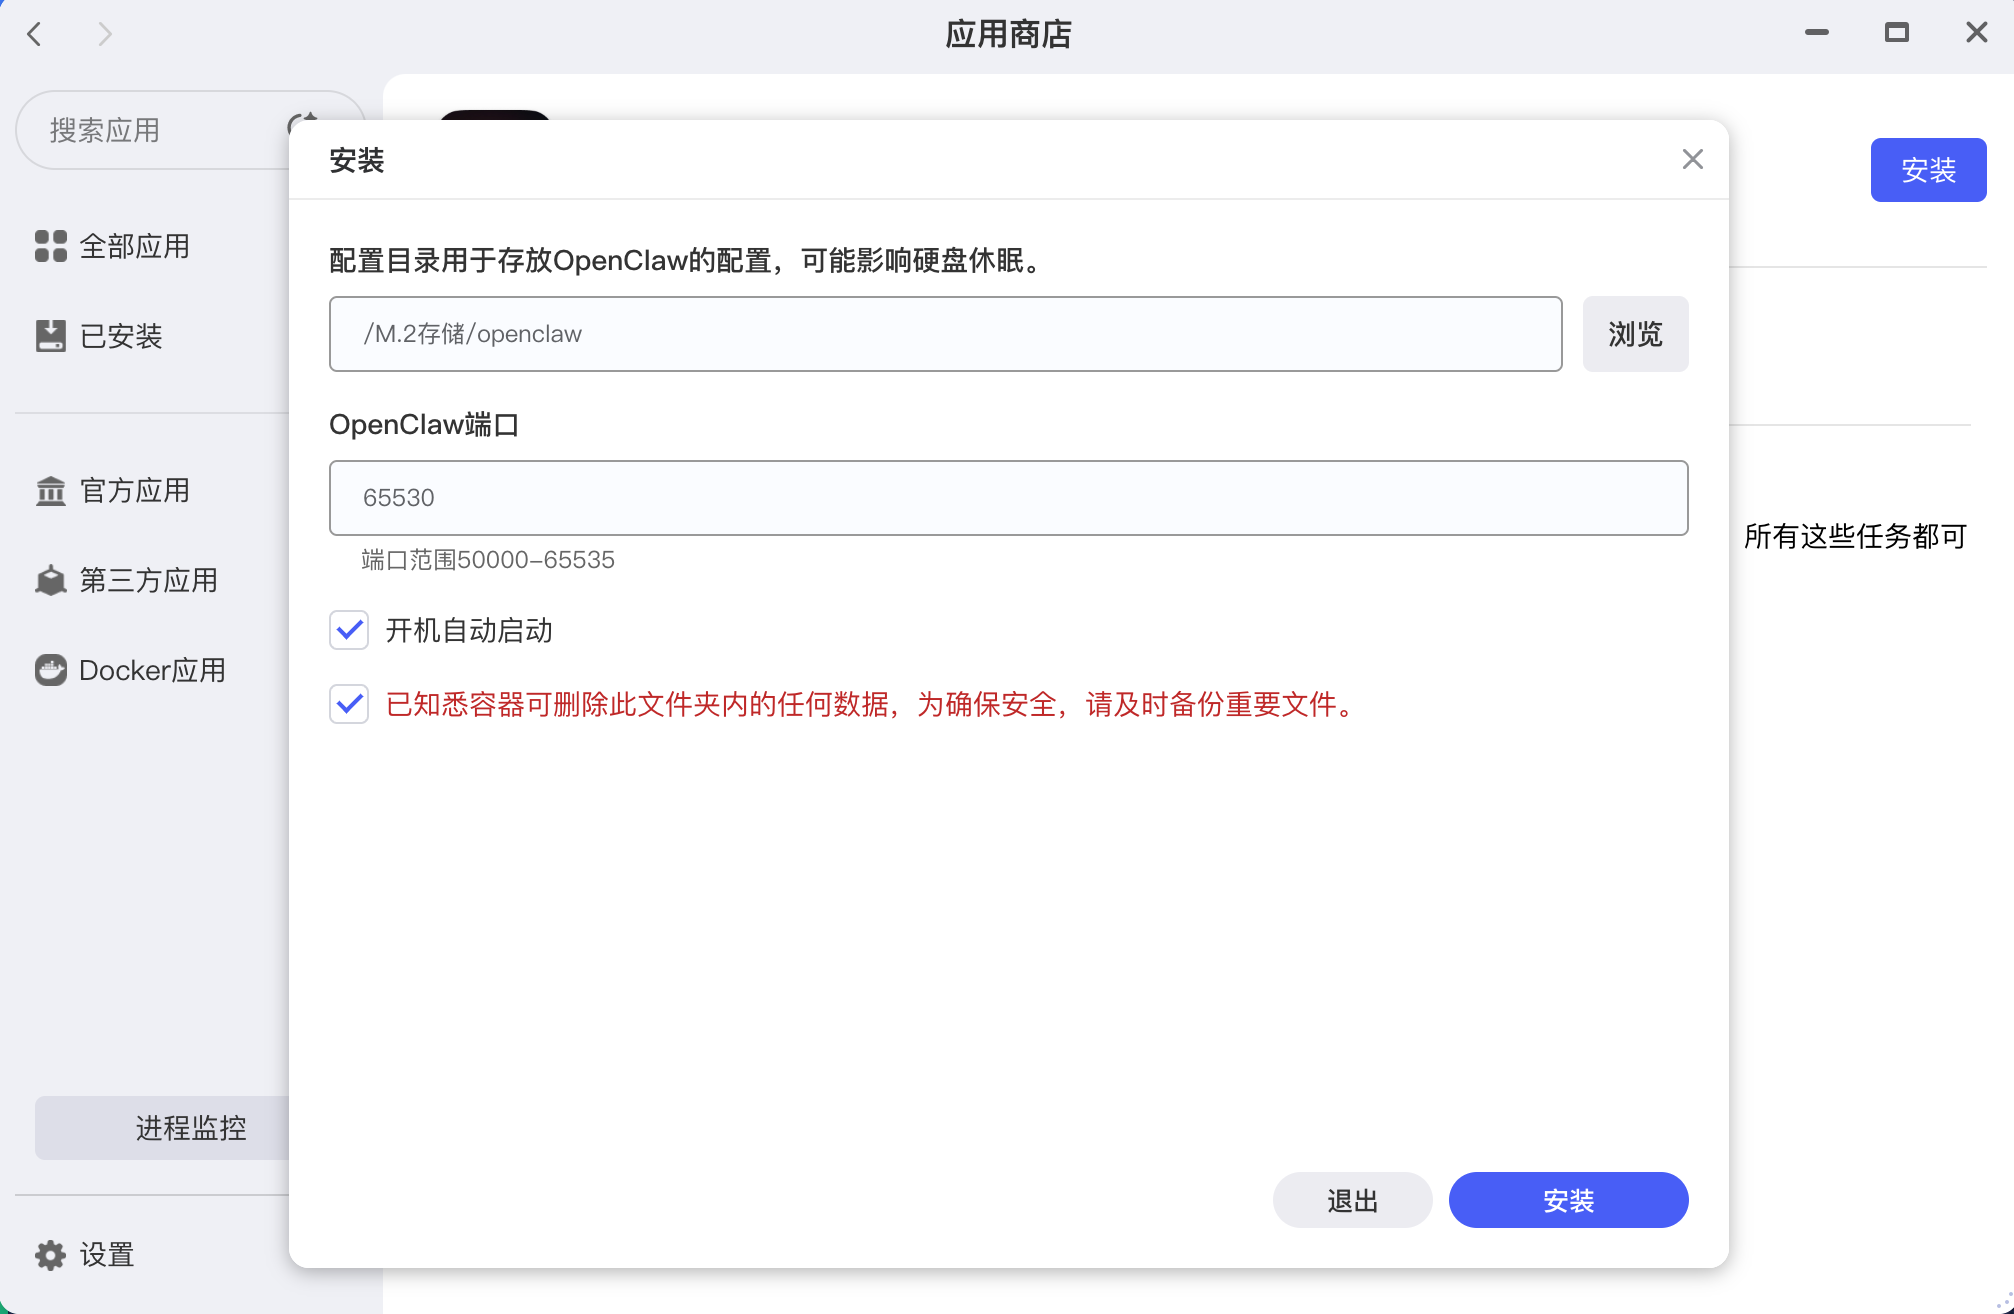Click the 第三方应用 box icon
Viewport: 2014px width, 1314px height.
[x=50, y=580]
